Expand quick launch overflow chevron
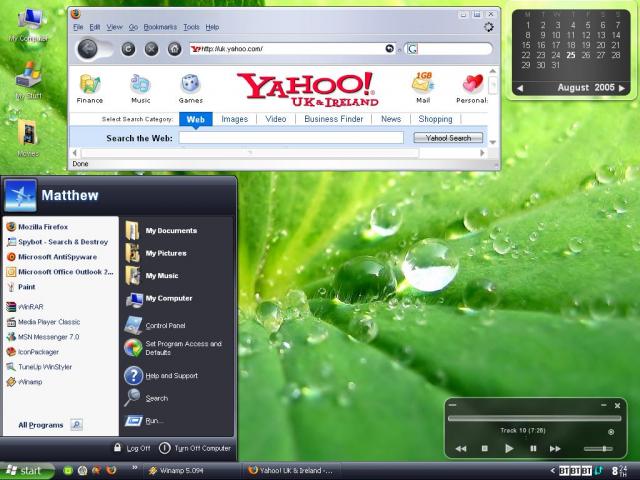Screen dimensions: 640x480 pyautogui.click(x=135, y=467)
